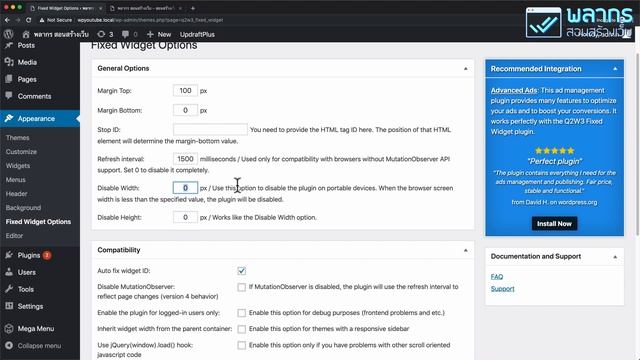
Task: Check Use jQuery(window).load() hook option
Action: [242, 345]
